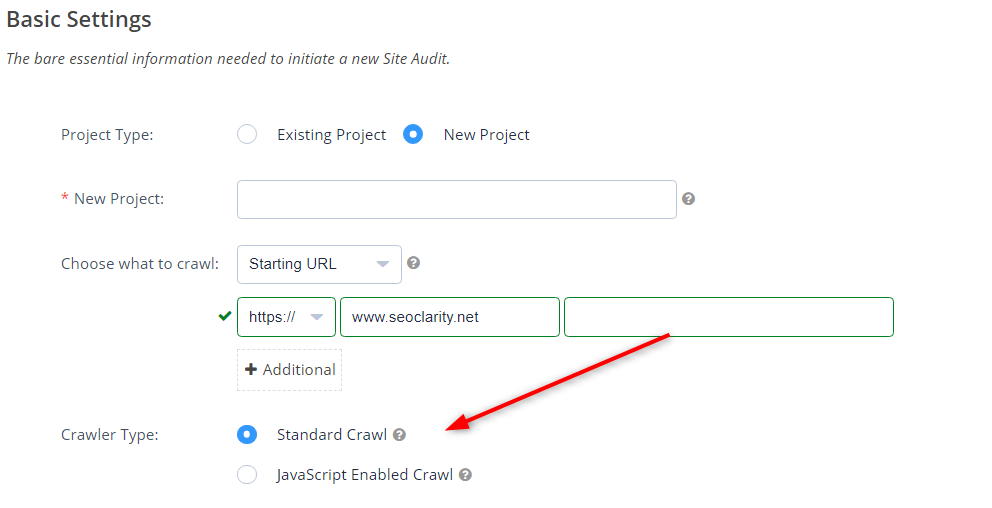
Task: Click the arrow on the Starting URL combo box
Action: pyautogui.click(x=383, y=264)
